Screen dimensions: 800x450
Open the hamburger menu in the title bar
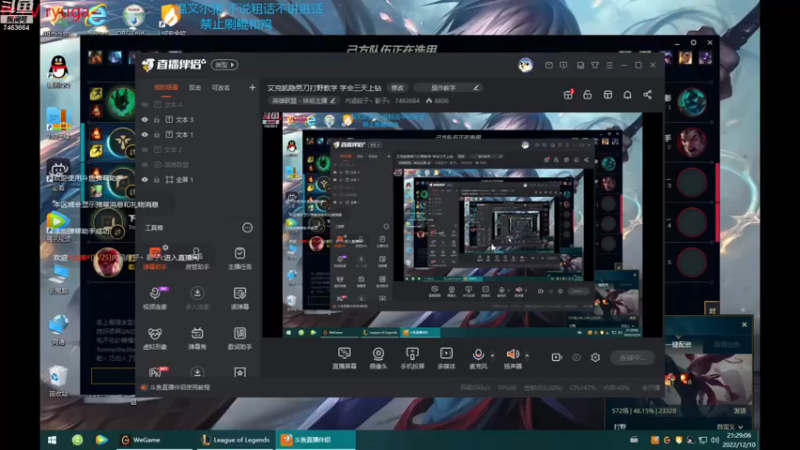609,65
